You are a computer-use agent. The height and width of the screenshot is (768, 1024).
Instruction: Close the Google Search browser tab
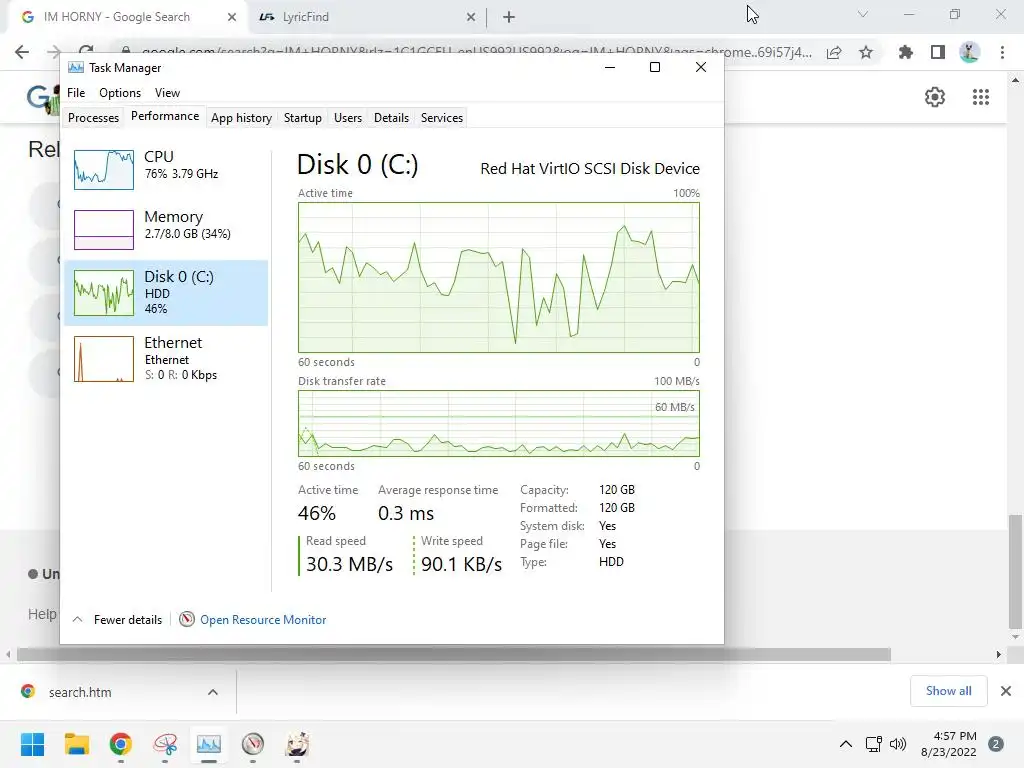point(232,18)
